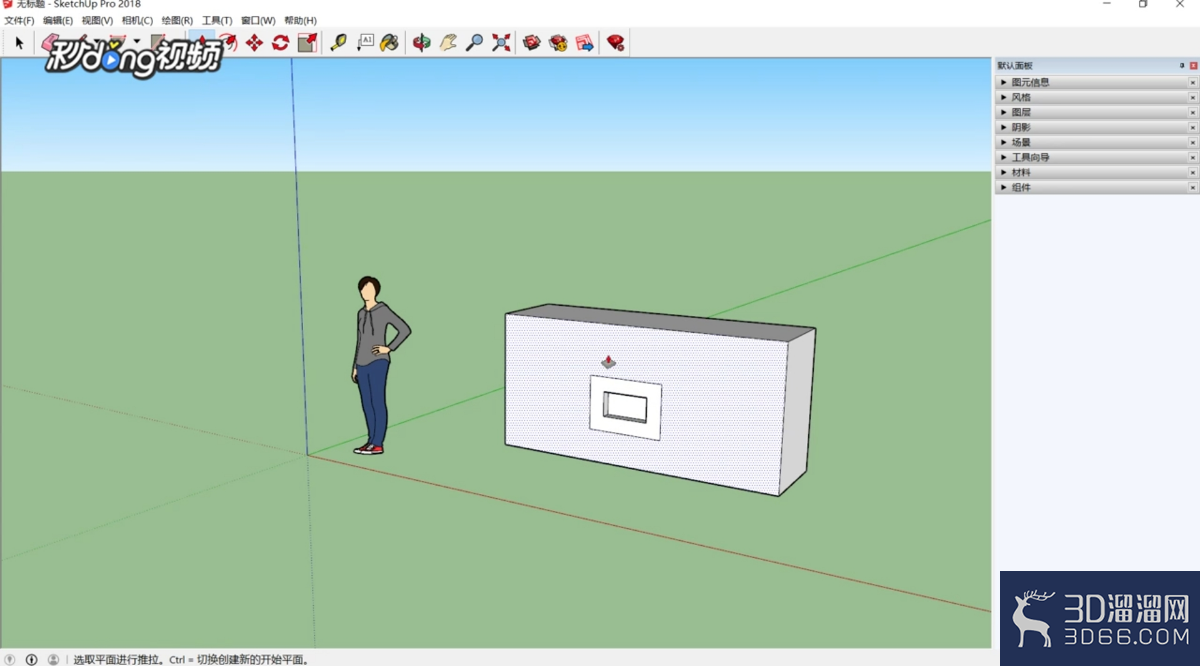Click Send to LayOut icon
This screenshot has height=666, width=1200.
[x=585, y=43]
